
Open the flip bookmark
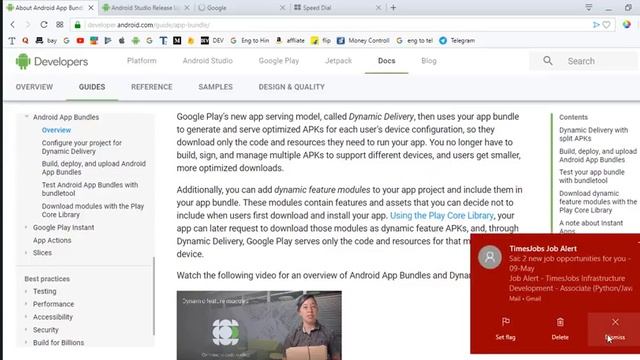321,40
